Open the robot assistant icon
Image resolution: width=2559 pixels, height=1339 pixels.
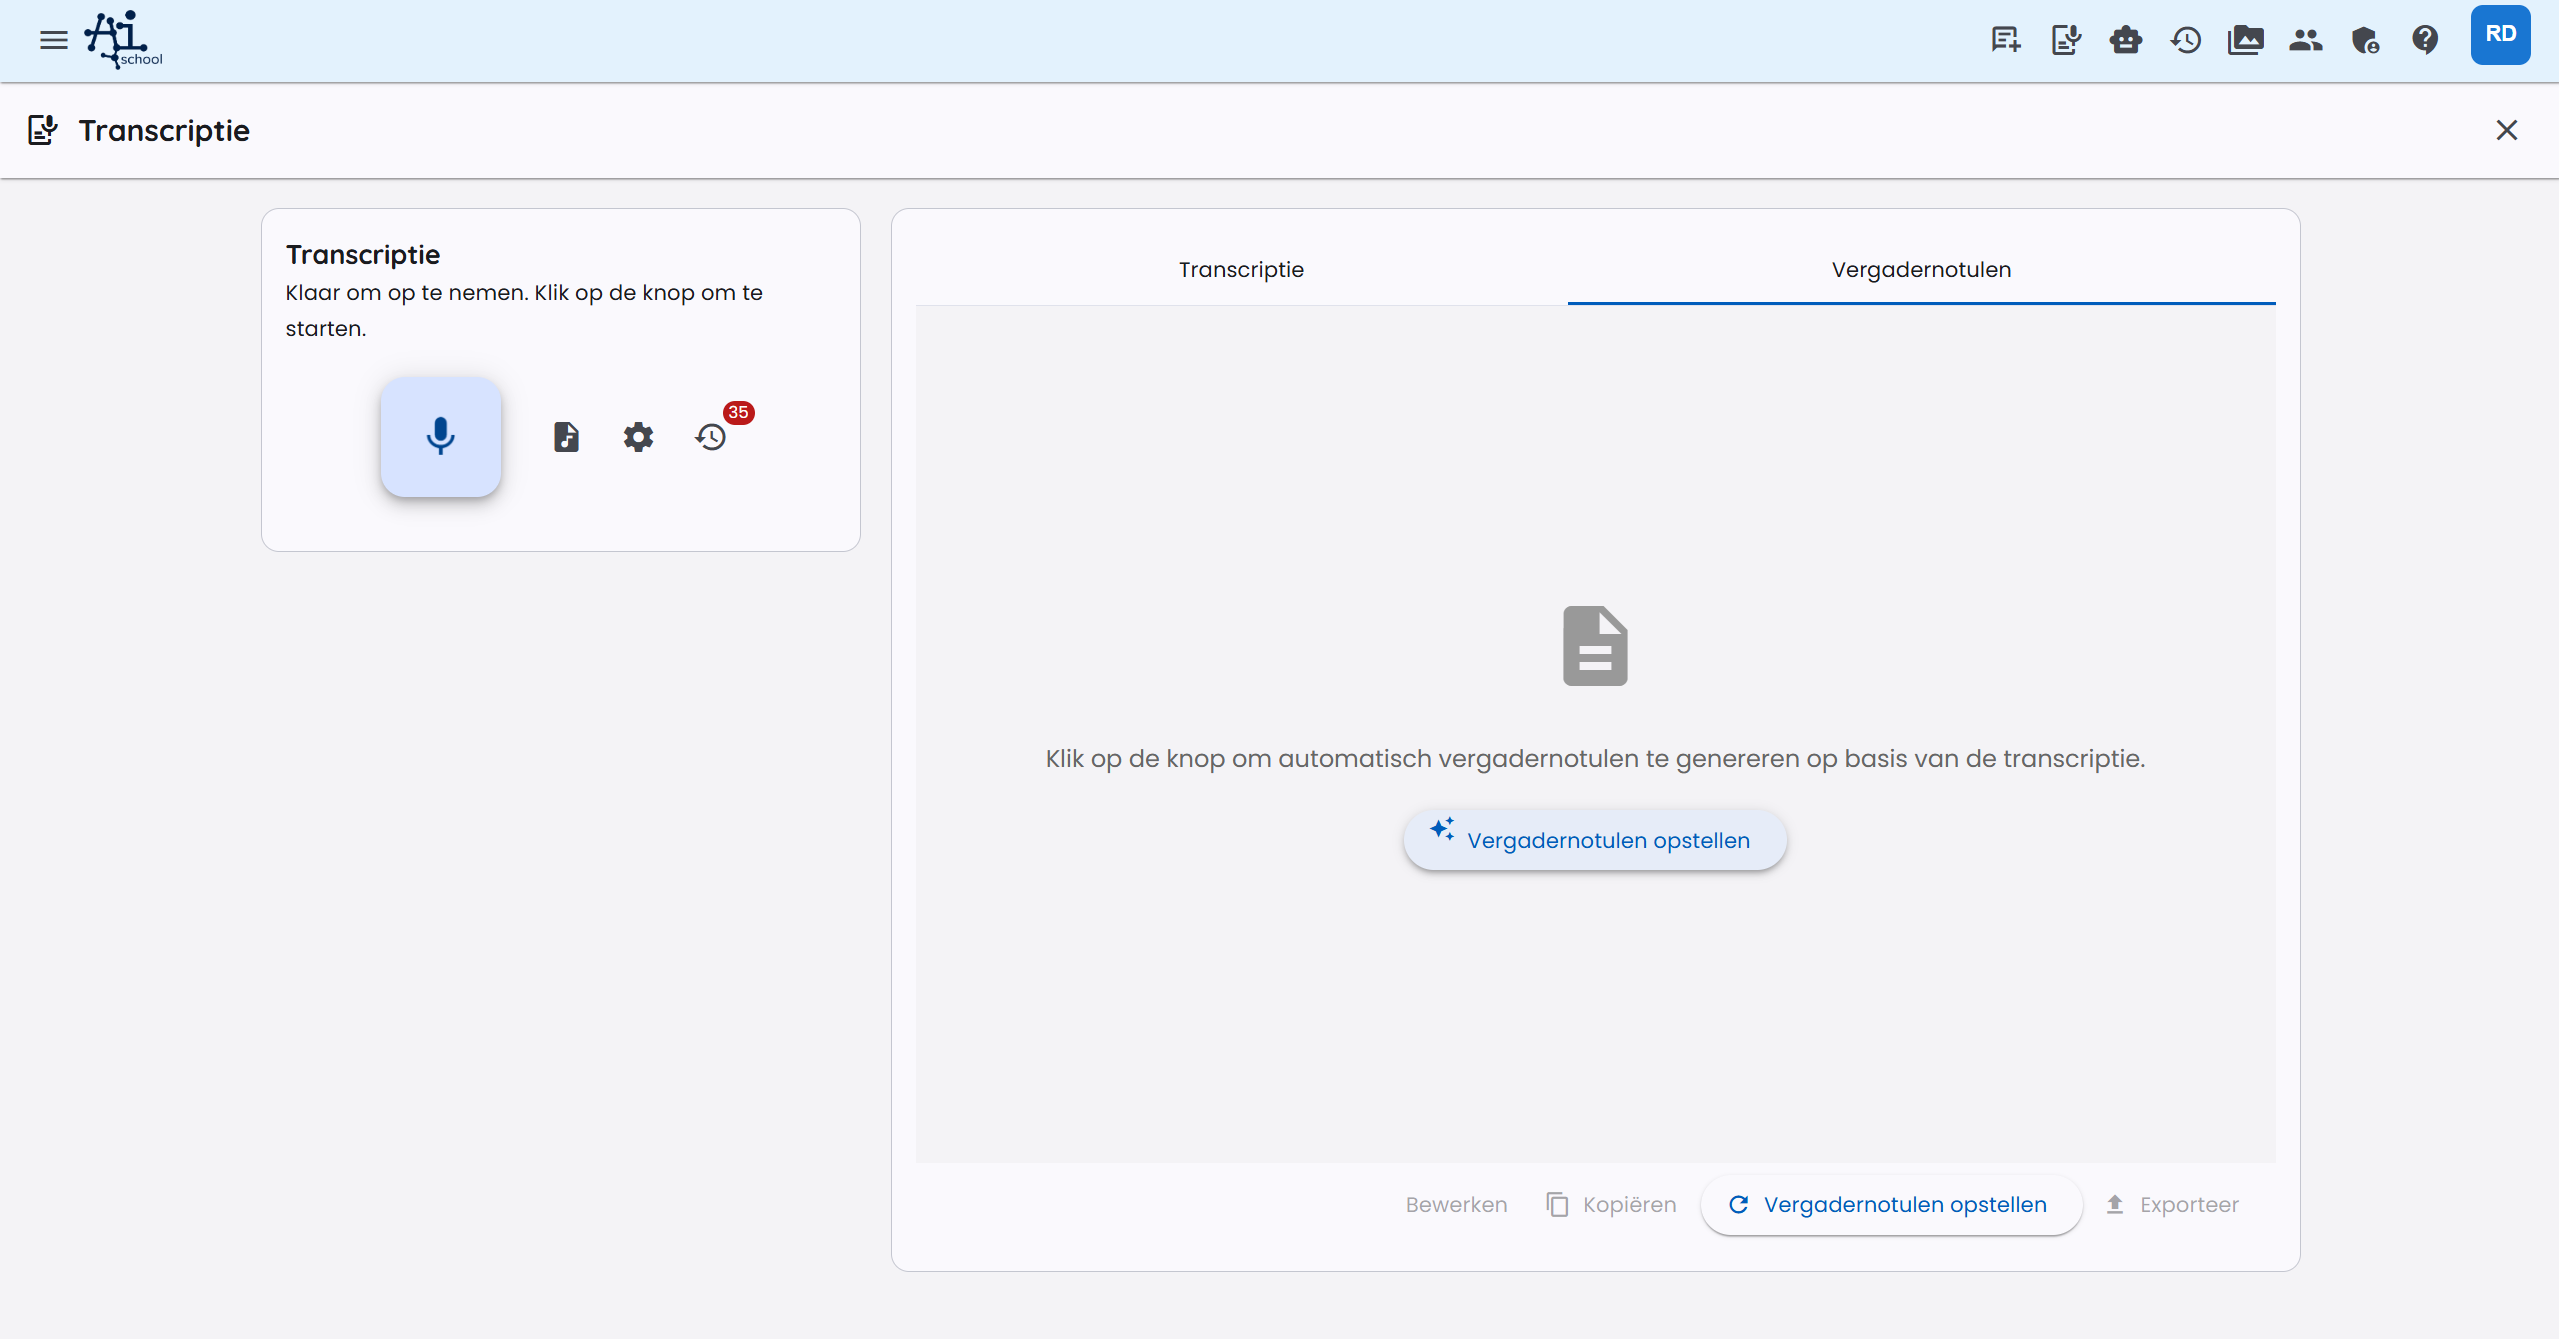[2125, 40]
